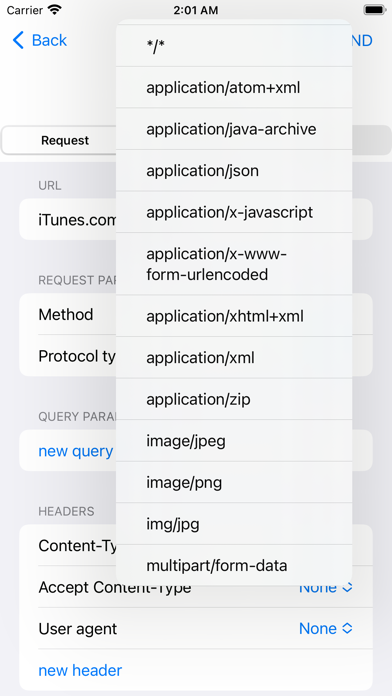Choose application/x-javascript entry

(234, 212)
